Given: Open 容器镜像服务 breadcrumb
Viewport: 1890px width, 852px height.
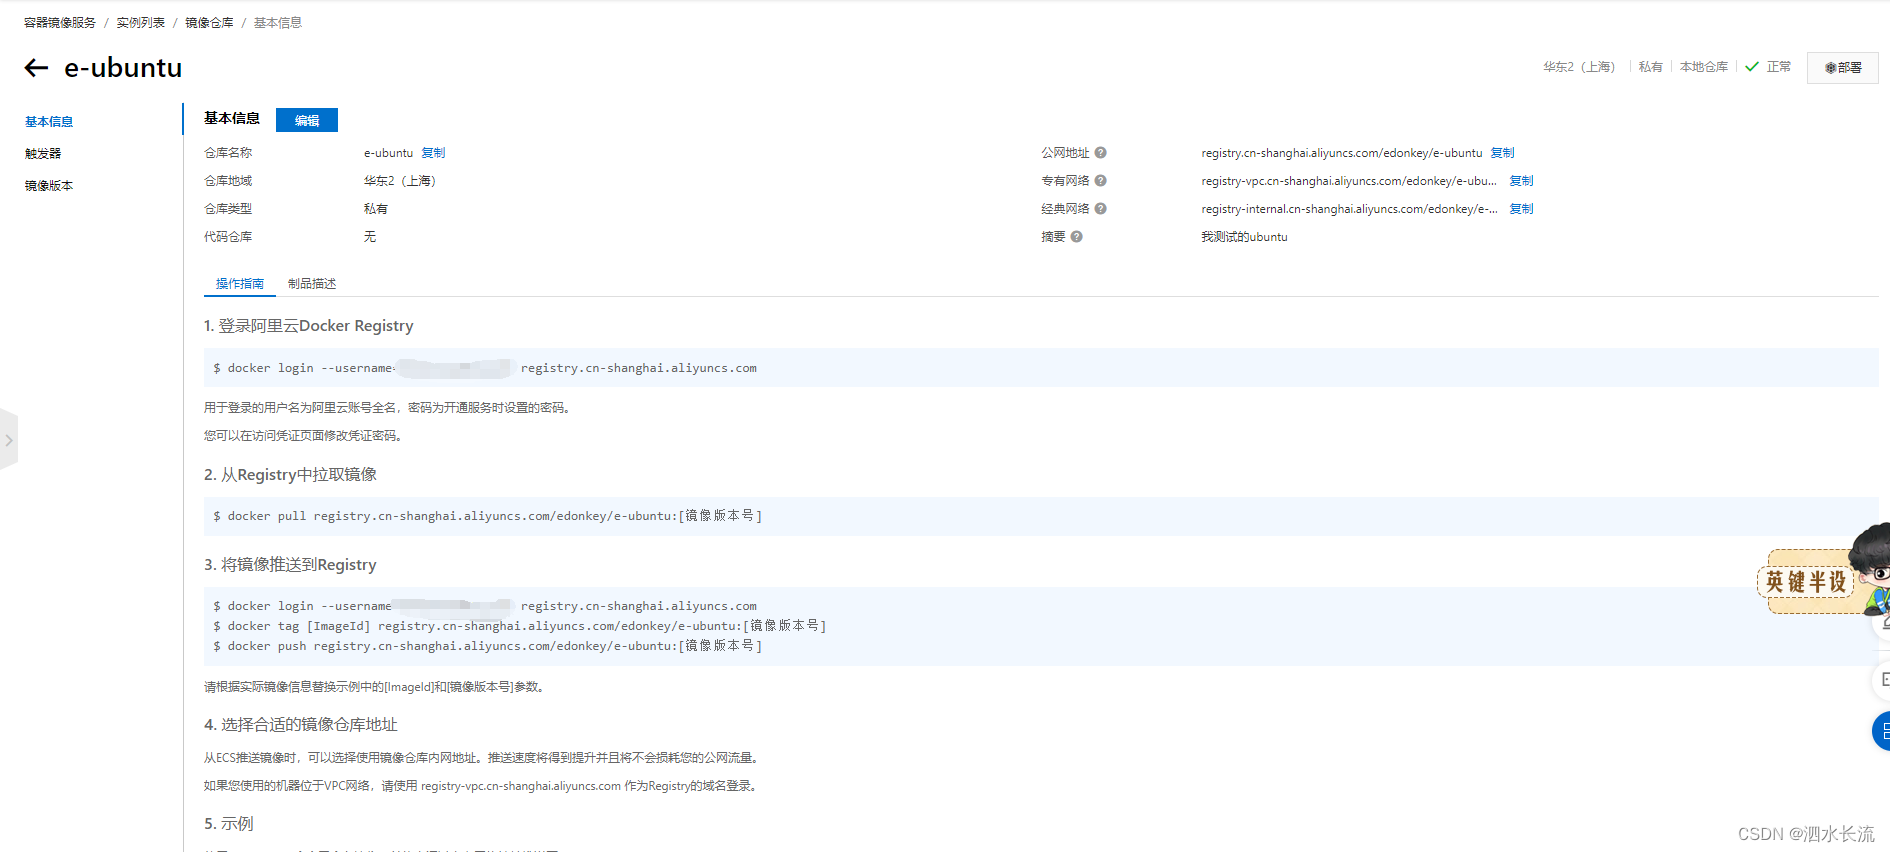Looking at the screenshot, I should [60, 22].
